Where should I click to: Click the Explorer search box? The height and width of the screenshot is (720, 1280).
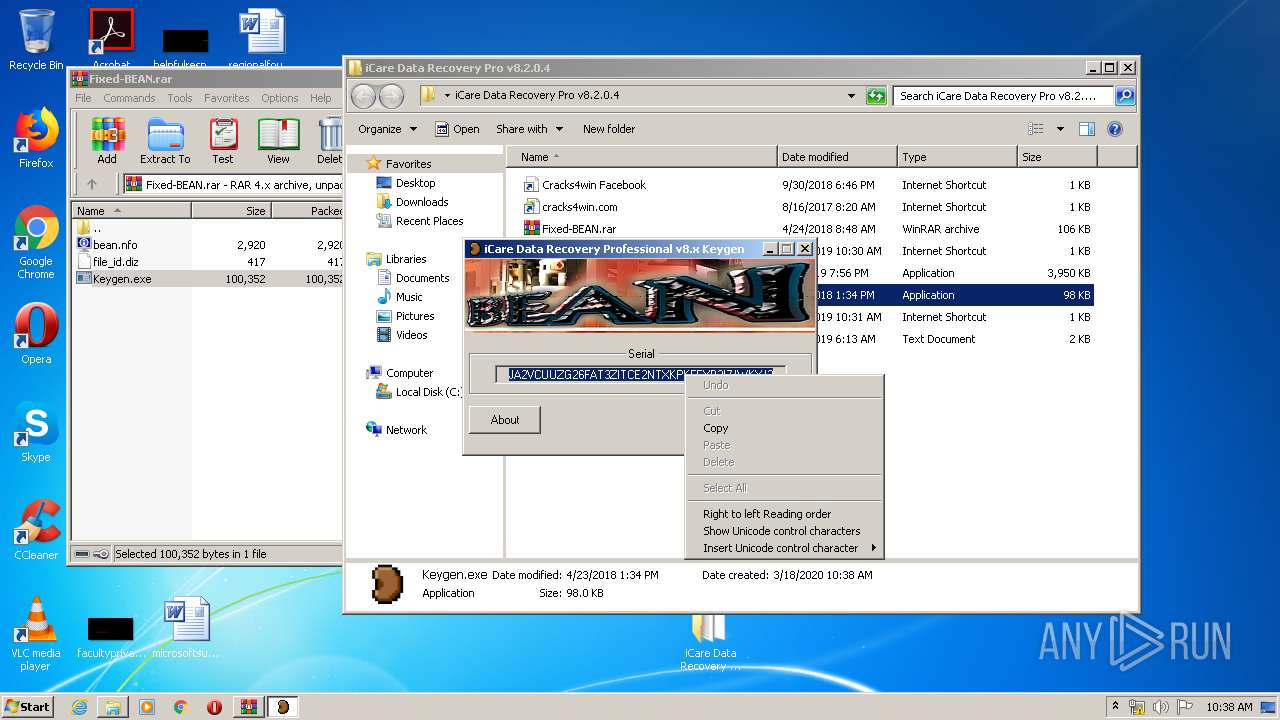[x=1004, y=96]
